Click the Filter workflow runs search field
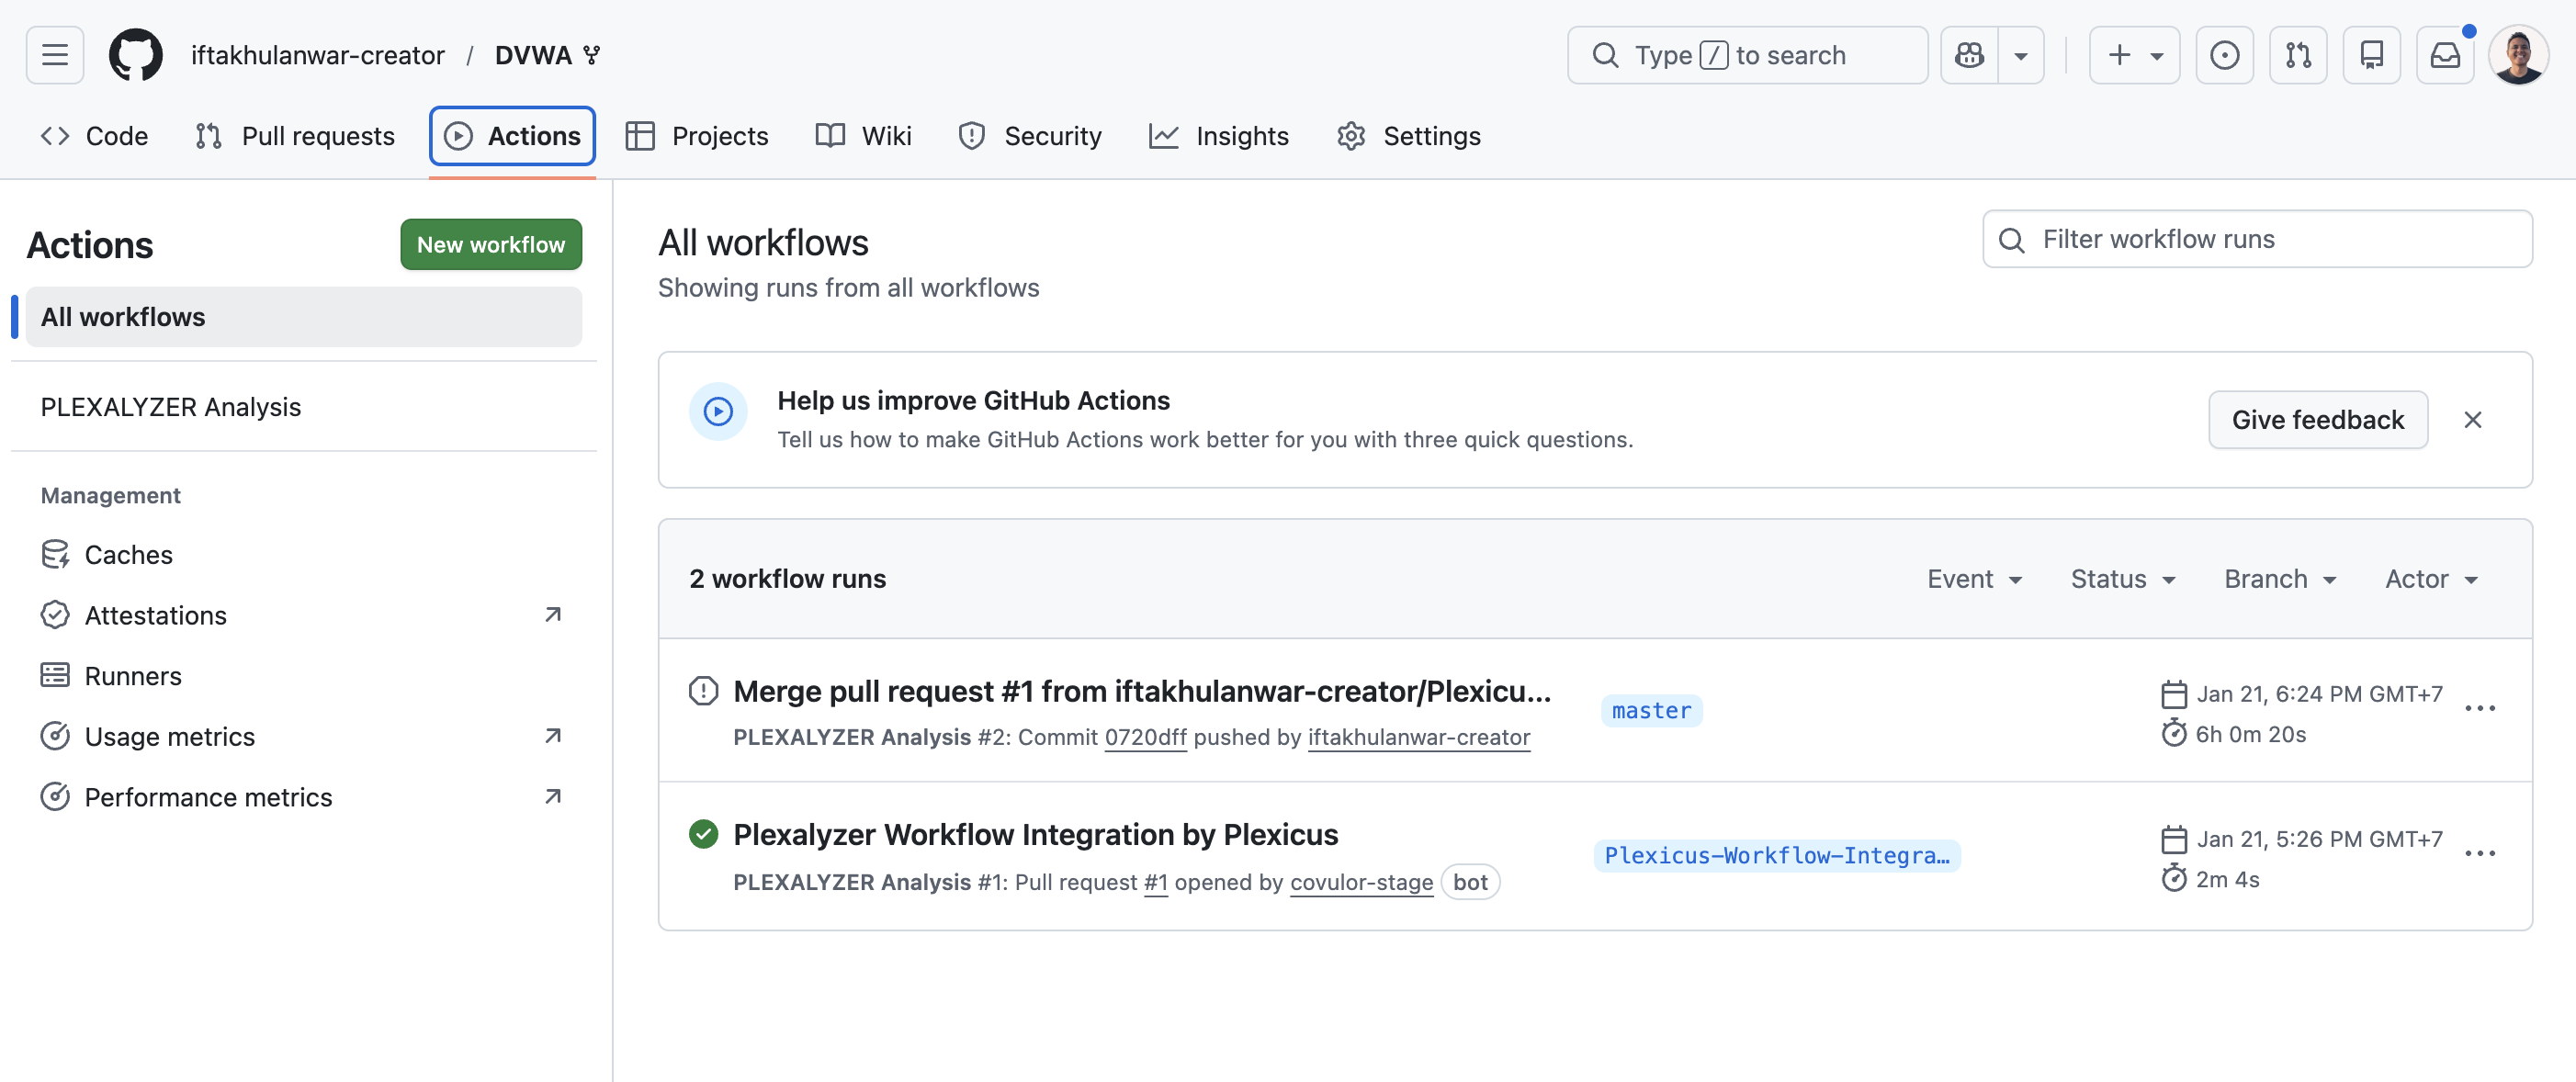Viewport: 2576px width, 1082px height. pyautogui.click(x=2256, y=239)
